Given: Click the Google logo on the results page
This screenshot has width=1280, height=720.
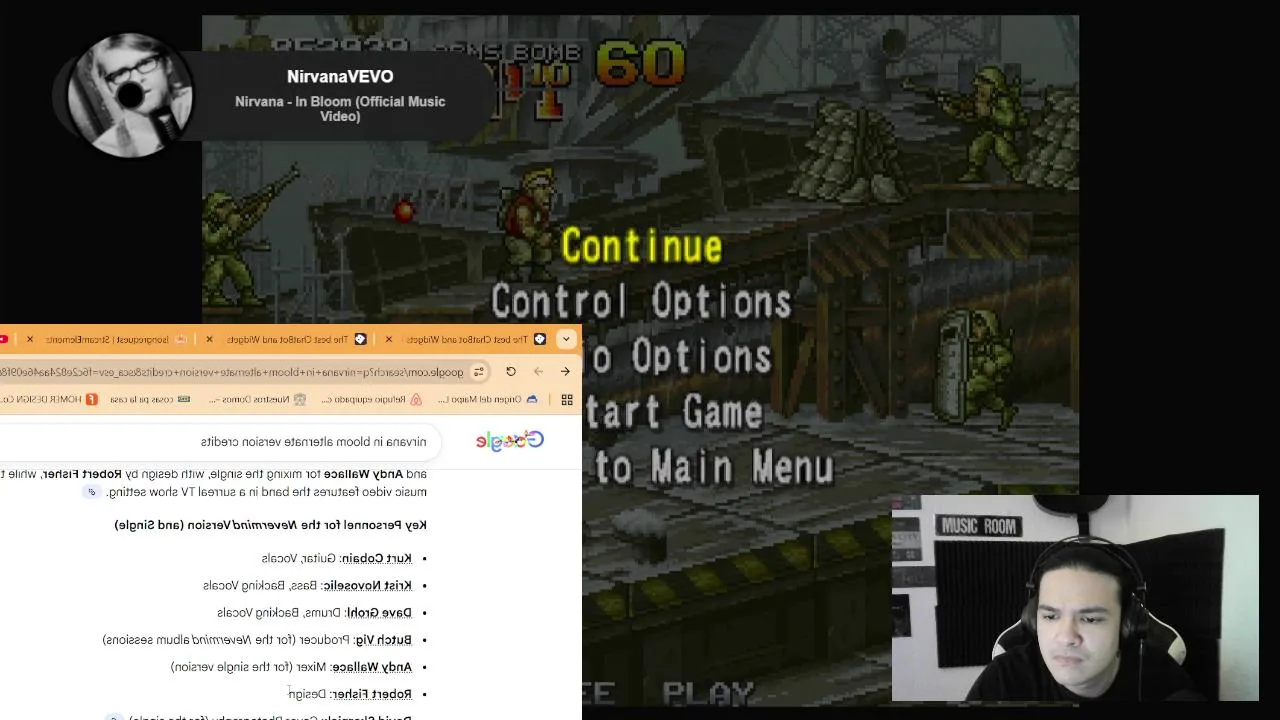Looking at the screenshot, I should 510,441.
